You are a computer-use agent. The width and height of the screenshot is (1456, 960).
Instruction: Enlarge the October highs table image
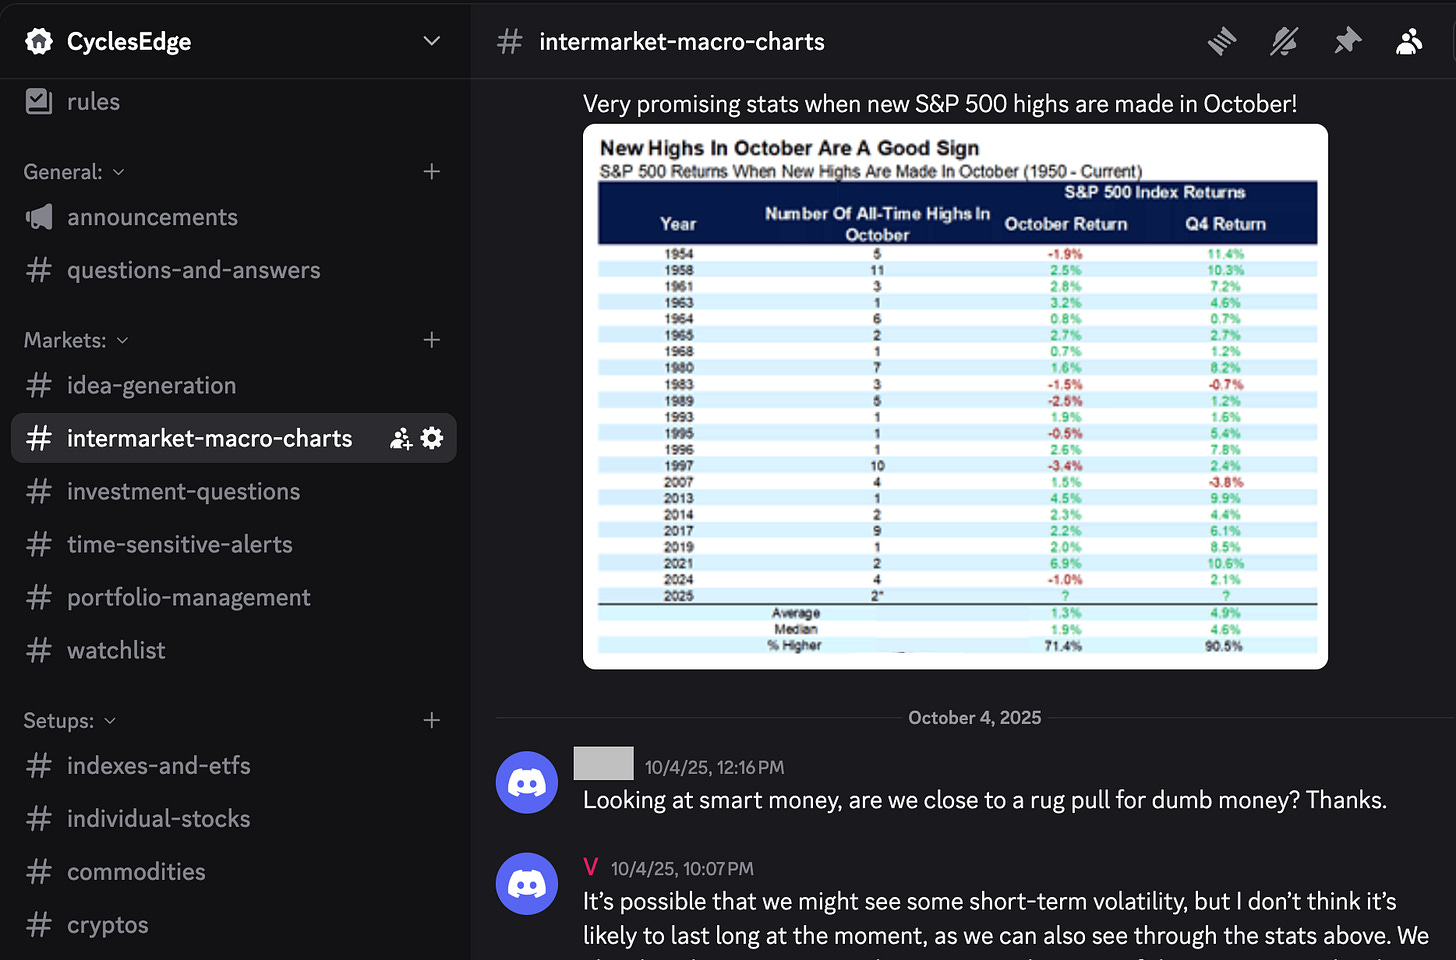click(x=955, y=397)
